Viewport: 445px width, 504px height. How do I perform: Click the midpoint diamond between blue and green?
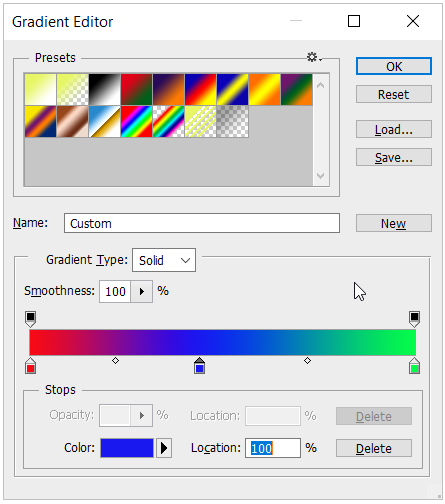(307, 360)
